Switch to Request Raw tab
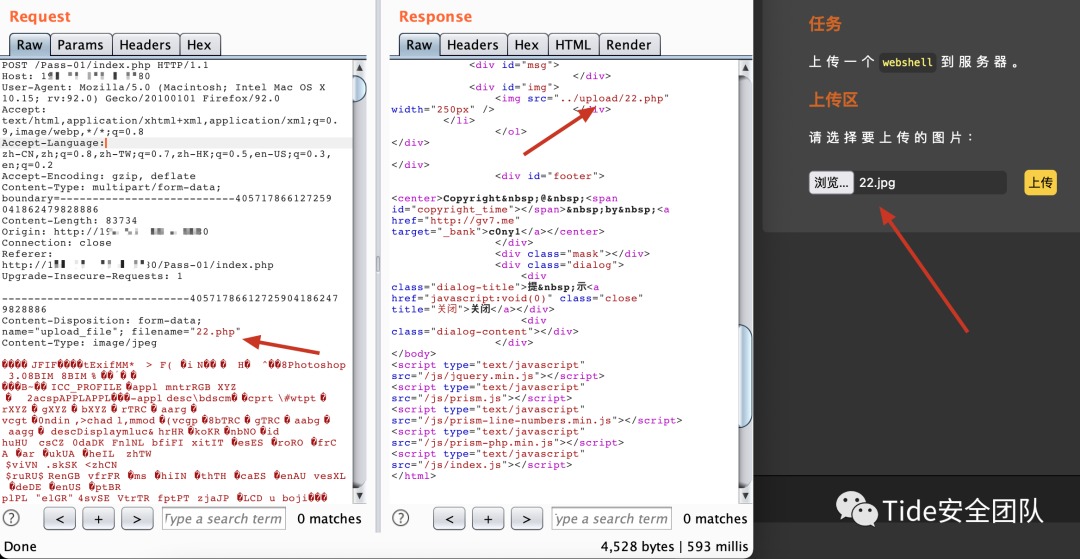 (x=30, y=45)
